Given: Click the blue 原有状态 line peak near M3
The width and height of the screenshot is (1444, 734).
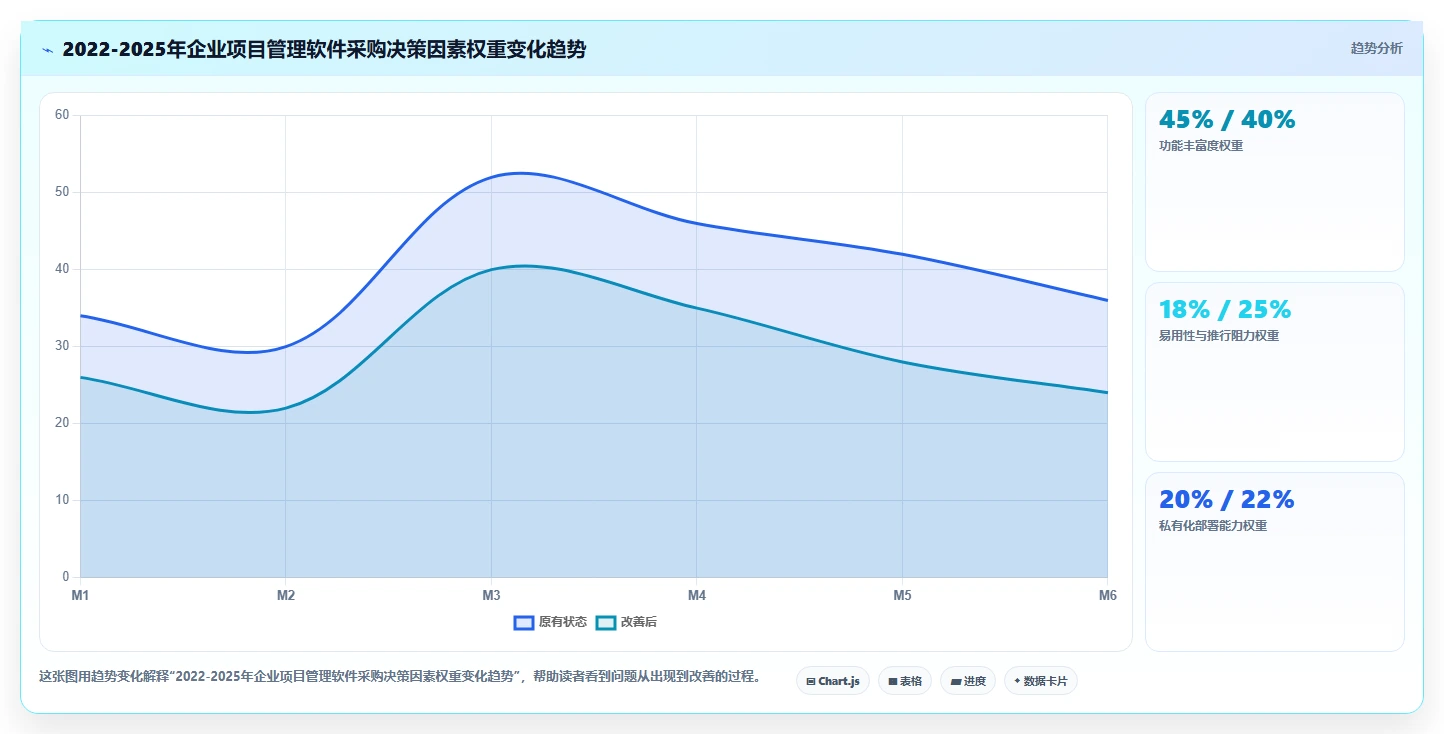Looking at the screenshot, I should coord(520,173).
